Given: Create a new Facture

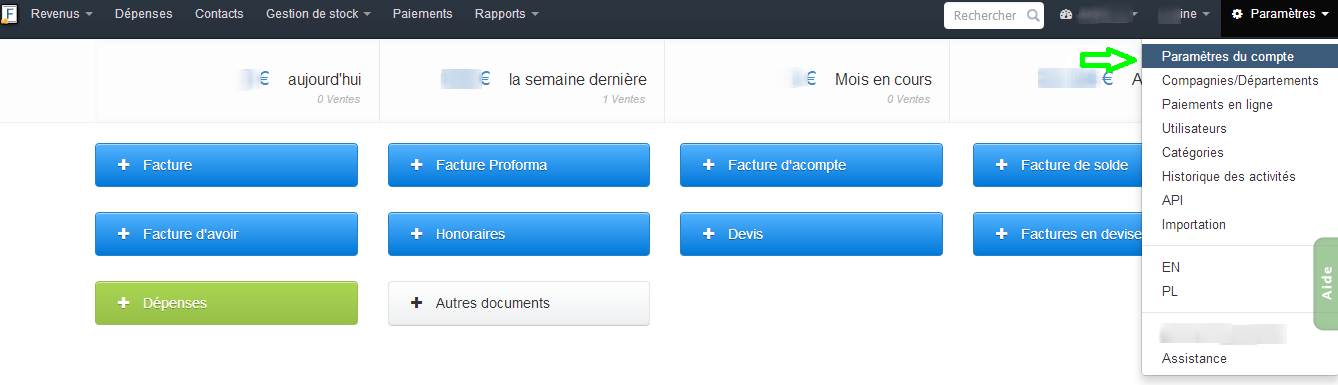Looking at the screenshot, I should pyautogui.click(x=226, y=165).
